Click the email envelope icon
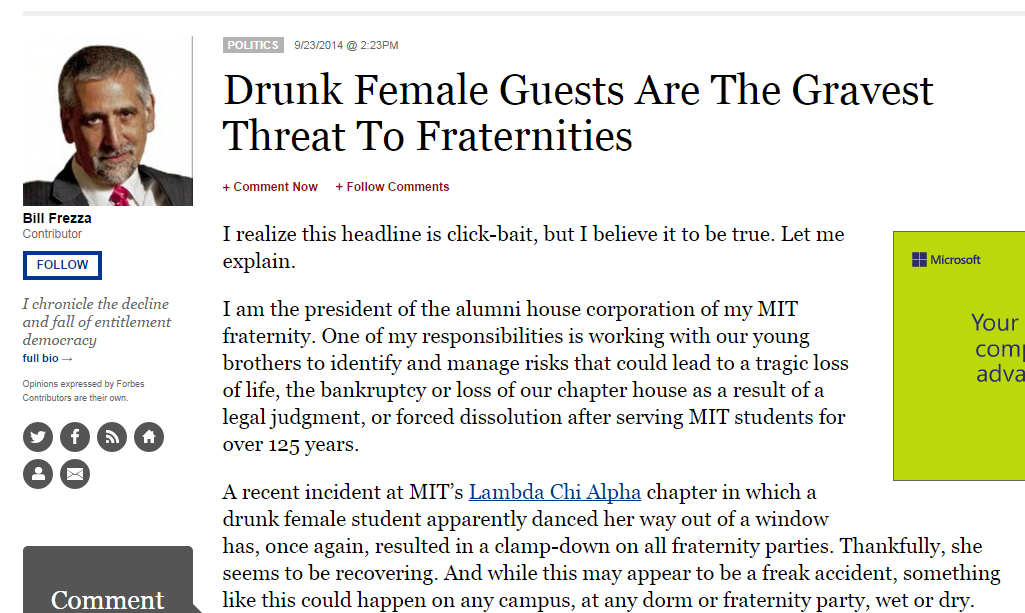 (75, 474)
